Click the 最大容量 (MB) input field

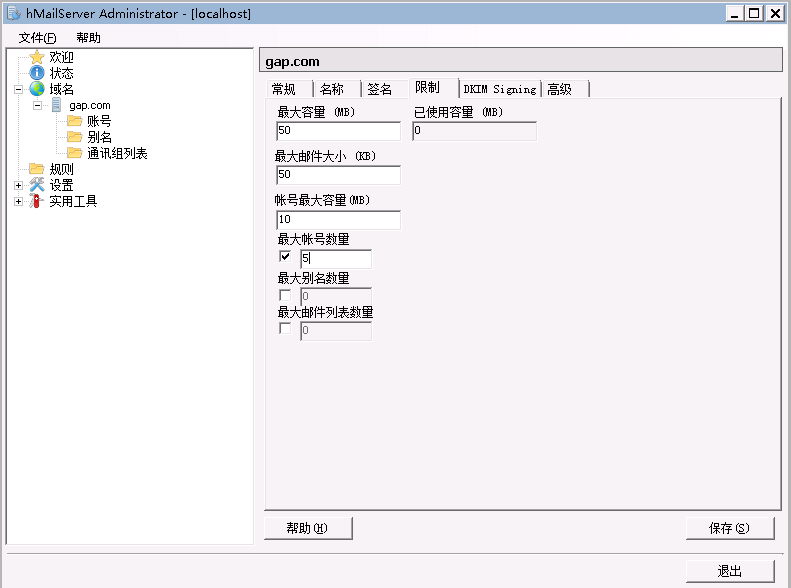(338, 131)
